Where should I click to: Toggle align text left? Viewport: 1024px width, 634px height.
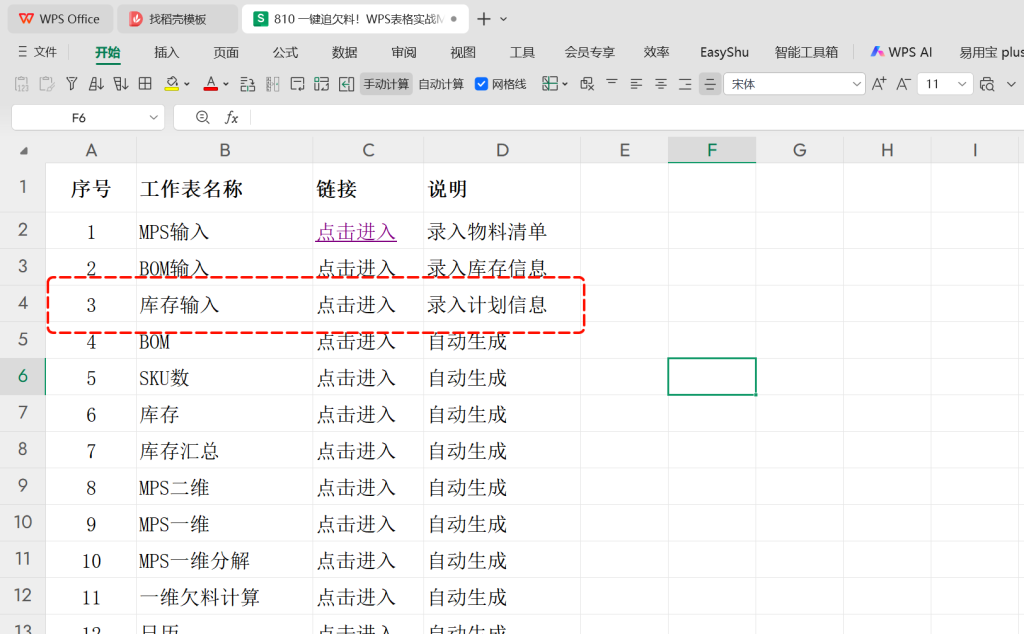[636, 84]
